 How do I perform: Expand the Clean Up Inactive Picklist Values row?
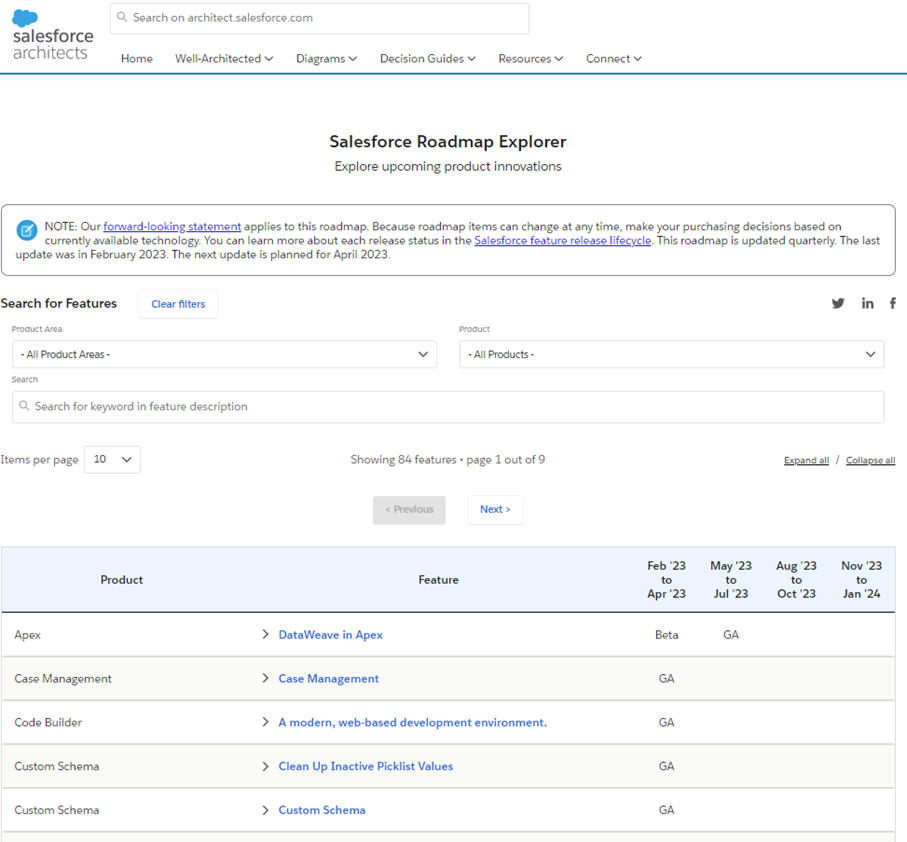click(266, 766)
